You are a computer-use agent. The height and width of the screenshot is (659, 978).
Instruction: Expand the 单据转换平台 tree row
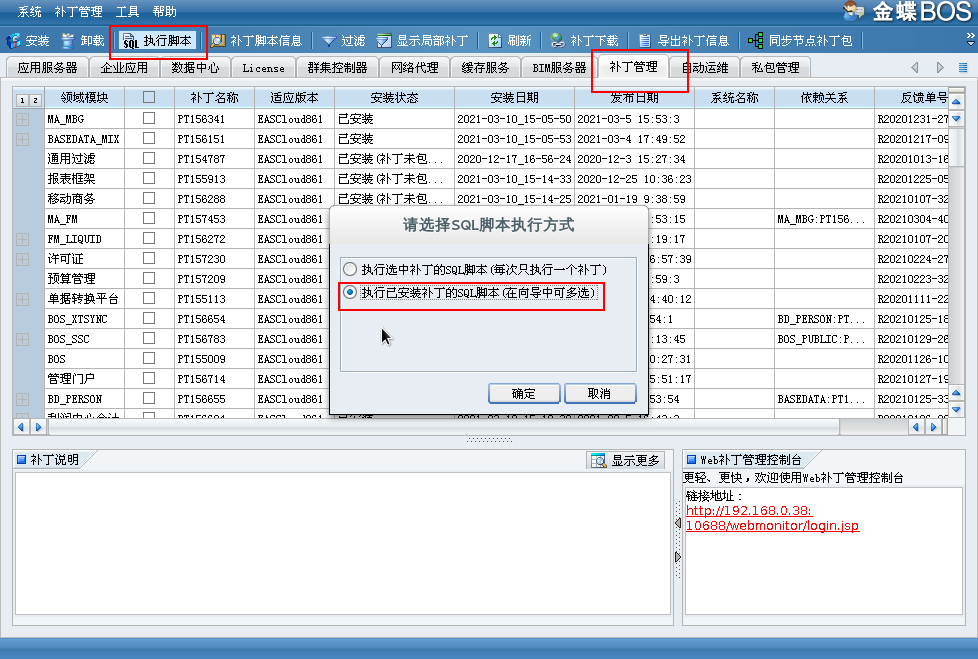pos(22,299)
